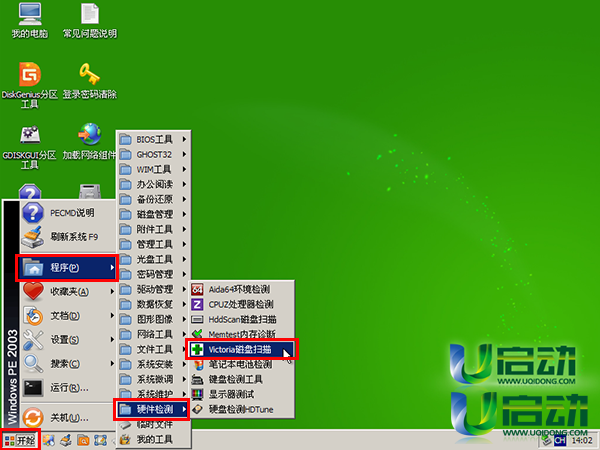Image resolution: width=600 pixels, height=450 pixels.
Task: Expand the 硬件检测 submenu arrow
Action: click(184, 409)
